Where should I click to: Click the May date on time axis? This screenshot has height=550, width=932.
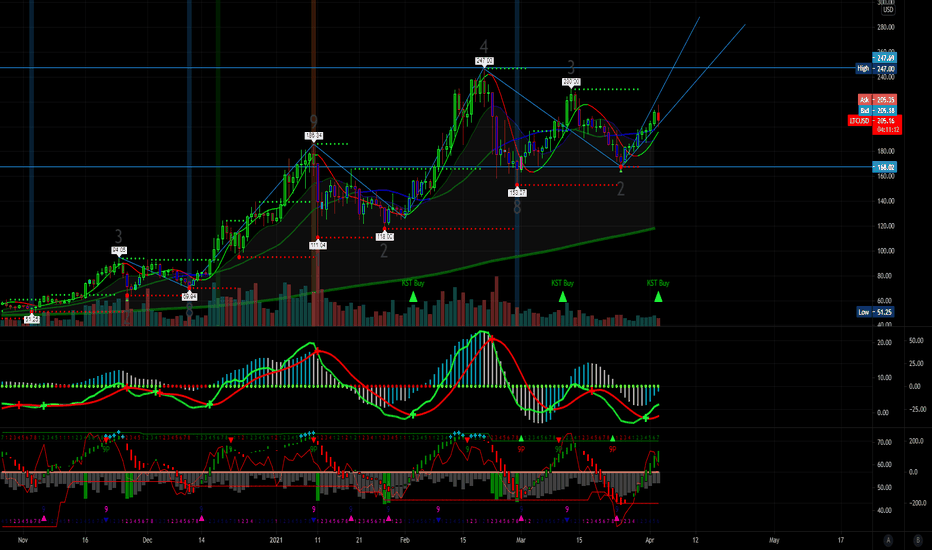[774, 540]
